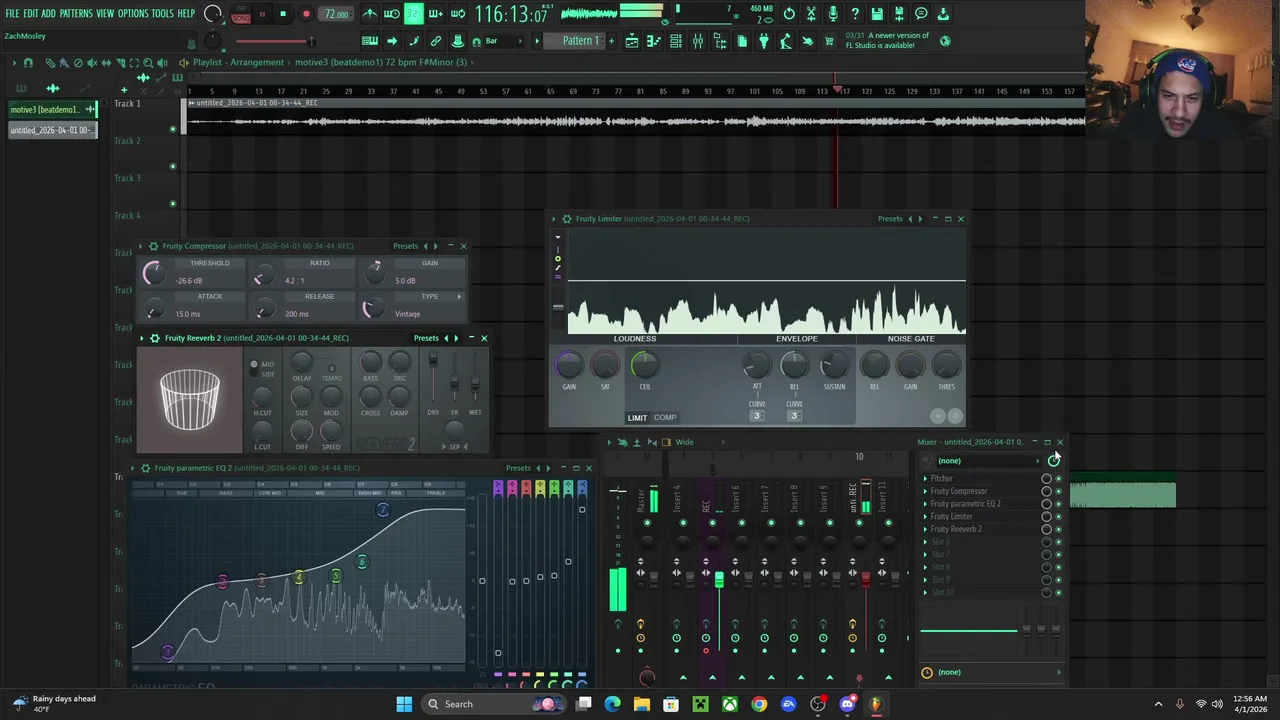
Task: Click the render export download icon
Action: pyautogui.click(x=943, y=14)
